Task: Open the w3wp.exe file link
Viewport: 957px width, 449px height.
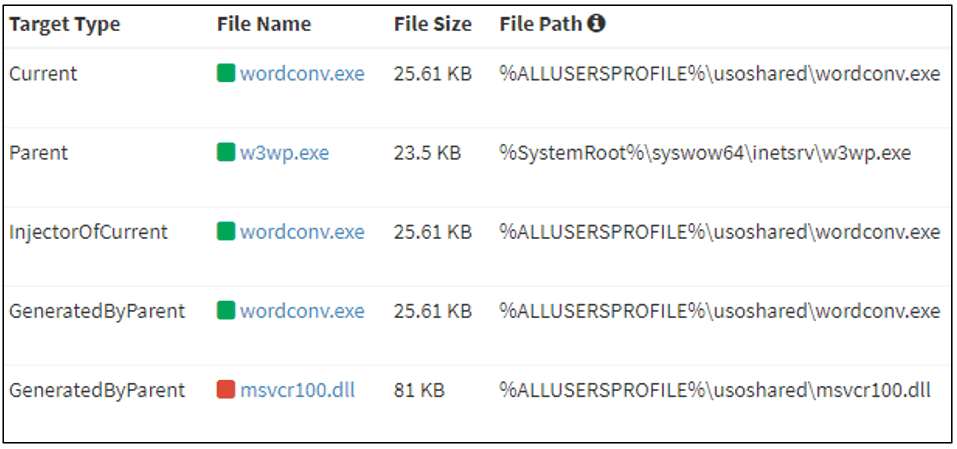Action: pos(284,153)
